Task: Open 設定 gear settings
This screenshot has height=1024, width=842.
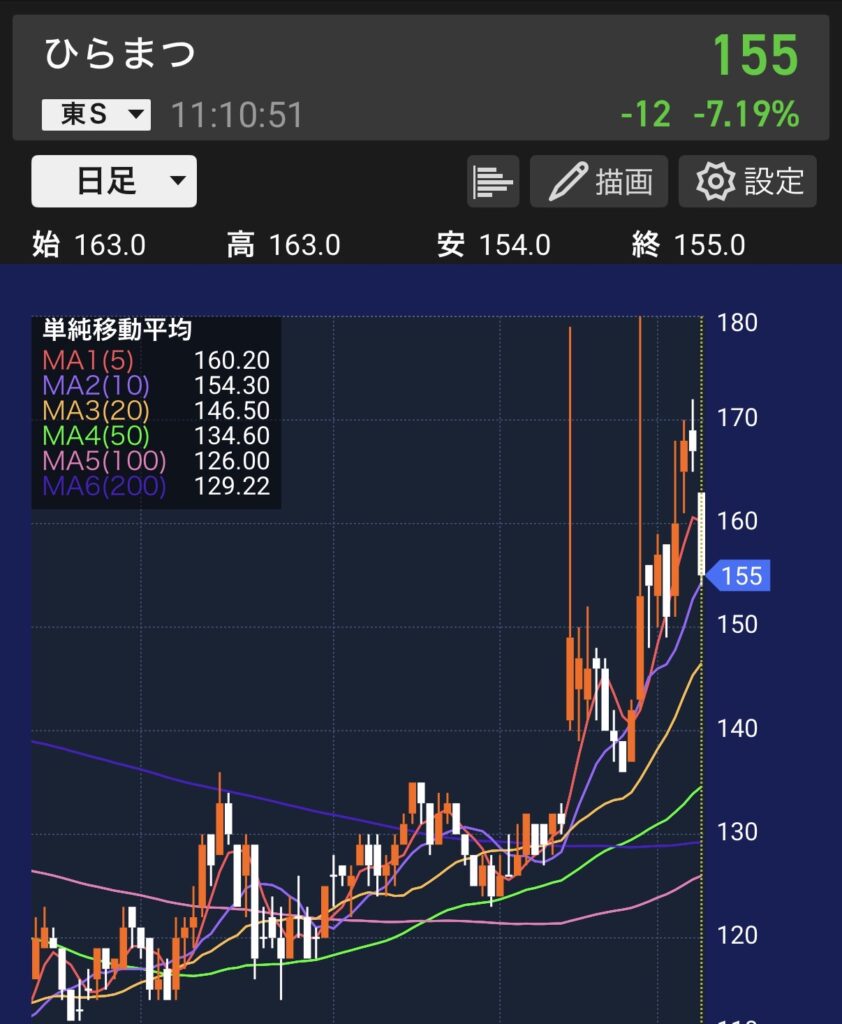Action: (x=749, y=182)
